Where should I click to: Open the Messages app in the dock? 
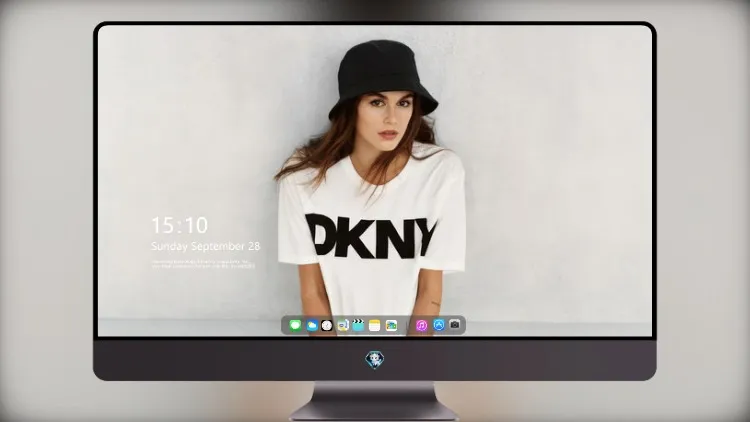point(295,325)
